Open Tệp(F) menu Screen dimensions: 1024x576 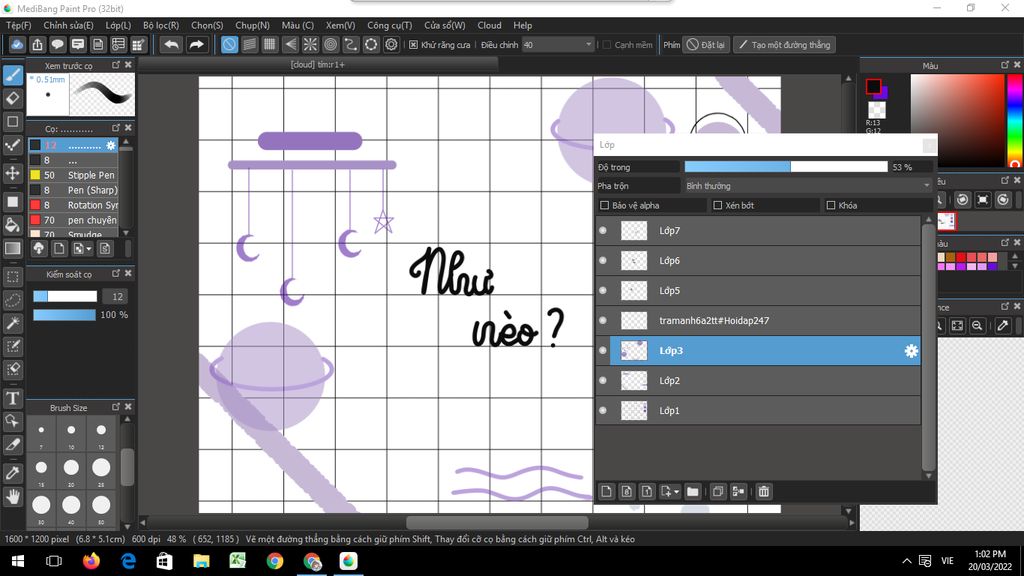18,25
